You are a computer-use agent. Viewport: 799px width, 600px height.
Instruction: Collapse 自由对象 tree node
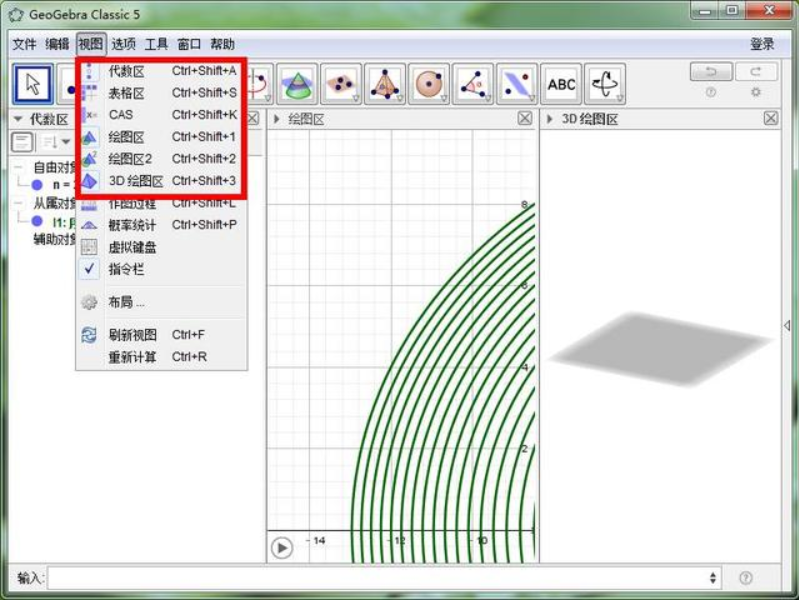click(x=18, y=167)
